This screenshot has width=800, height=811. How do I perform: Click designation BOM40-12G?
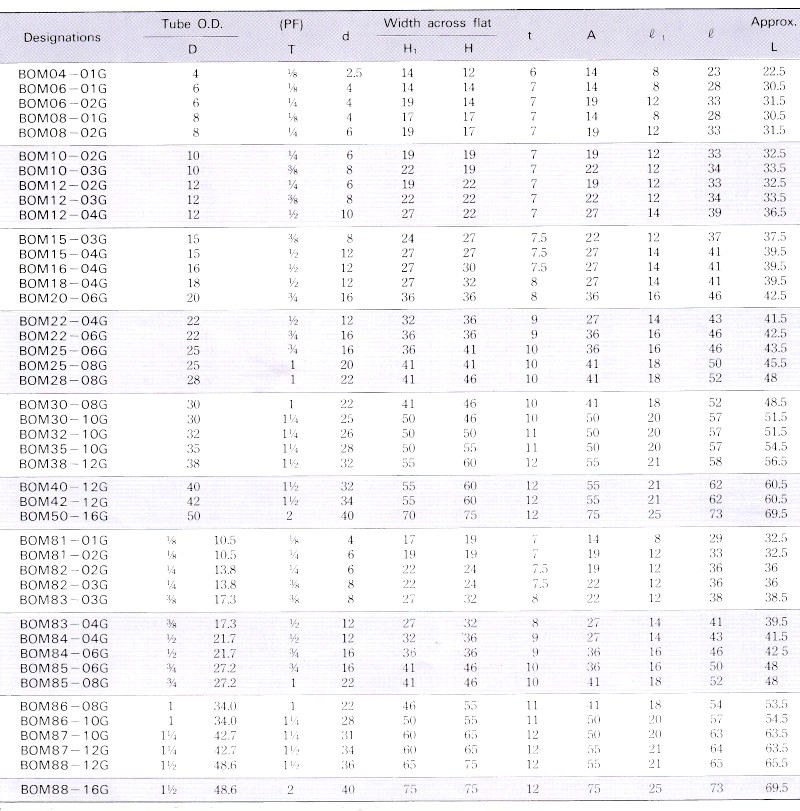pos(64,487)
